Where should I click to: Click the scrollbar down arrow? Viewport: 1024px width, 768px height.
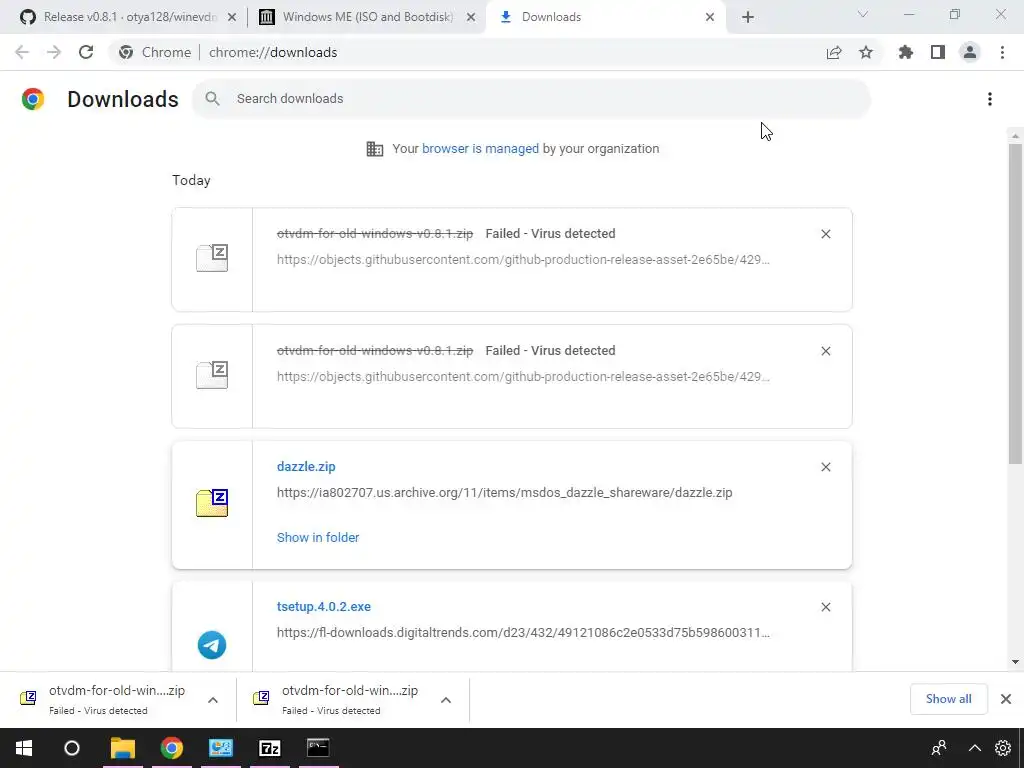[1015, 662]
